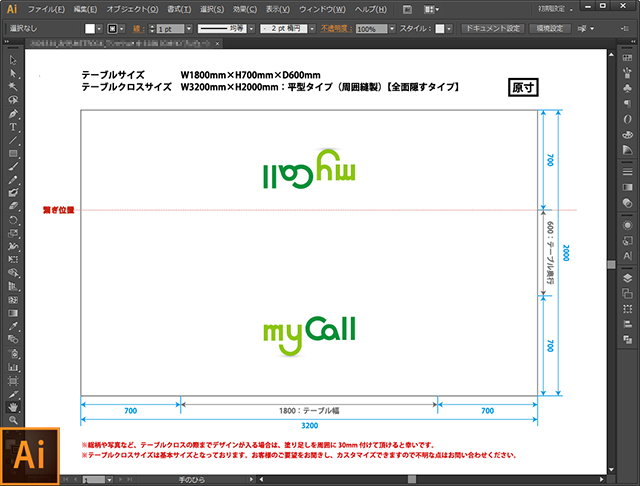This screenshot has width=640, height=486.
Task: Click the 環境設定 button
Action: click(x=550, y=29)
